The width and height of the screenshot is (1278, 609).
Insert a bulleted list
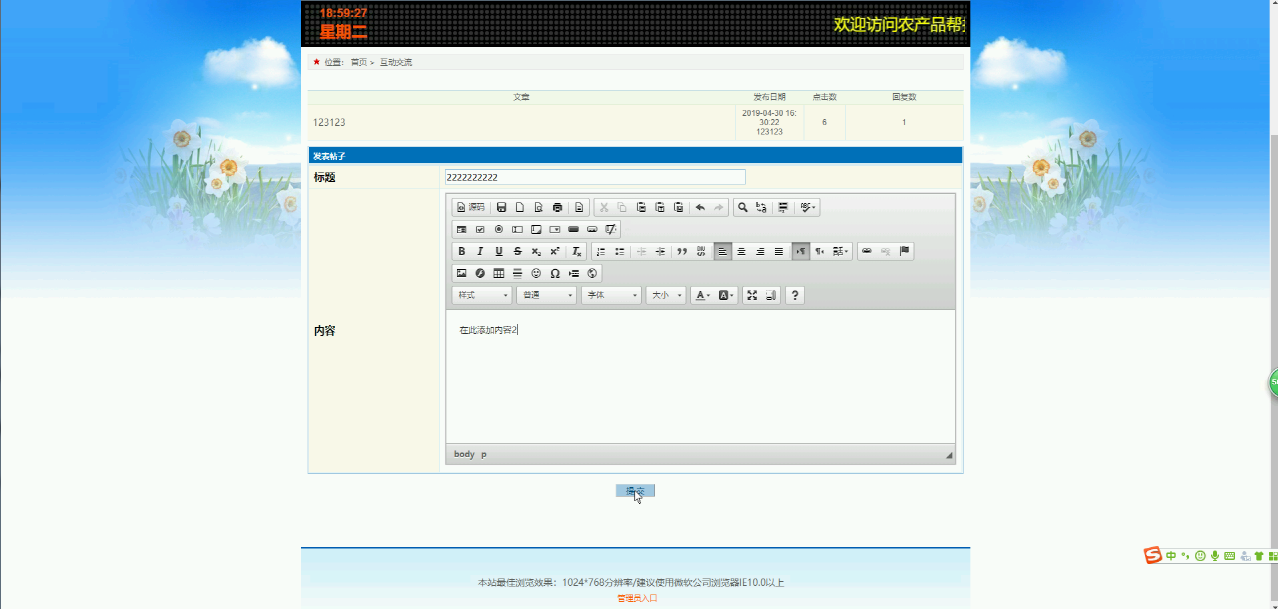coord(620,251)
